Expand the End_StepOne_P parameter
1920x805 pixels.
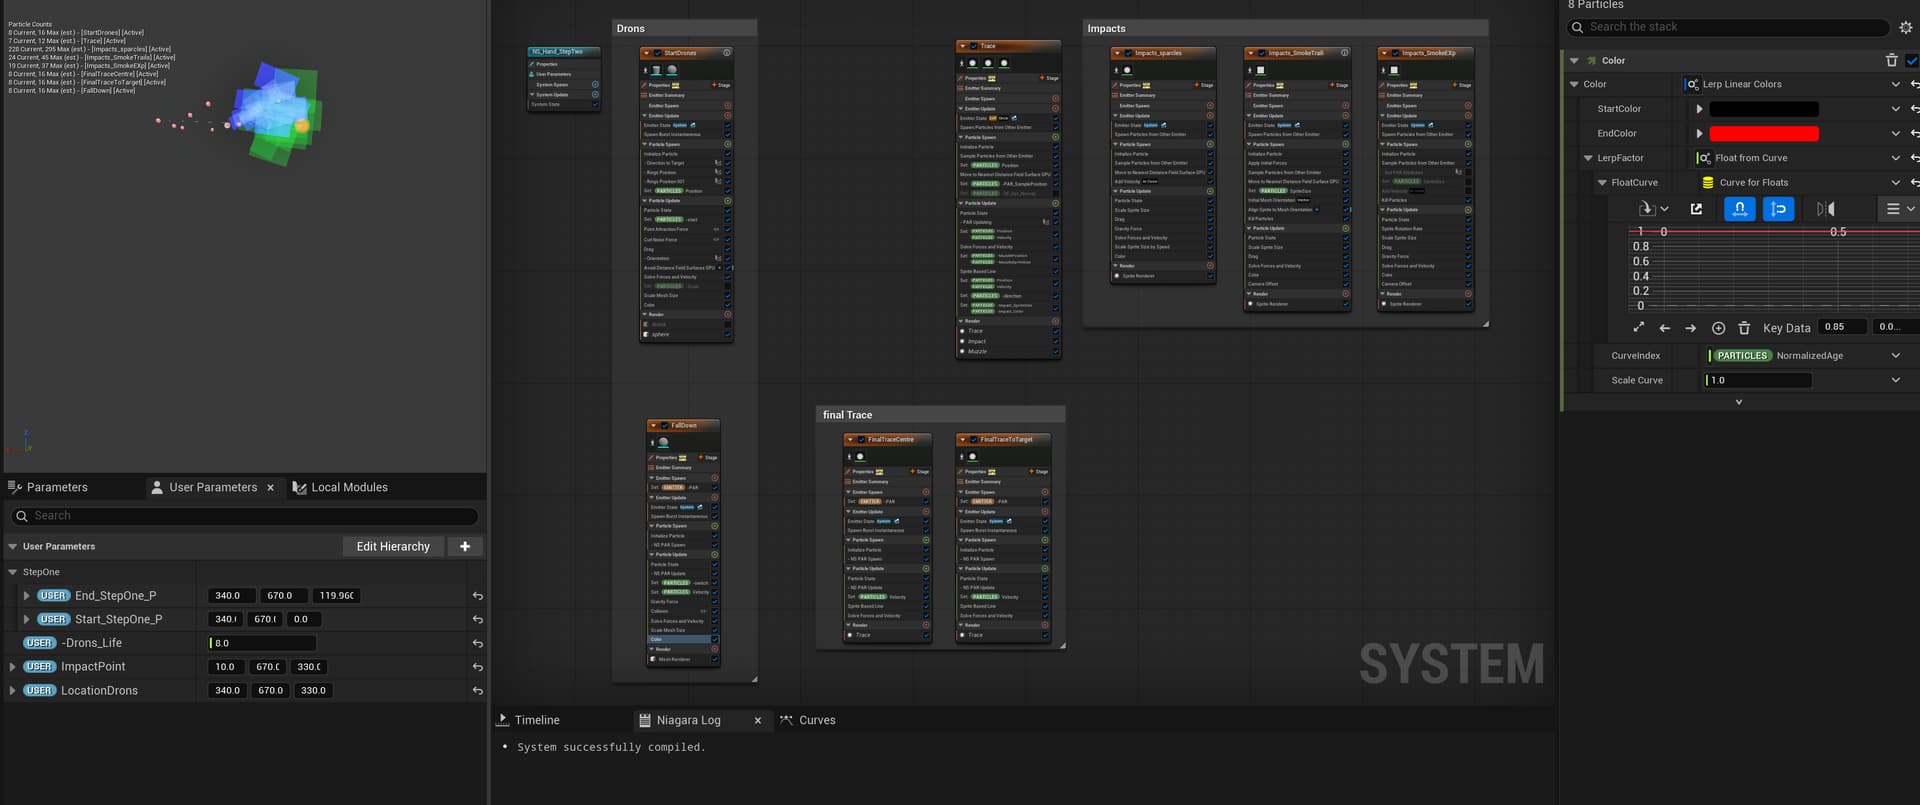27,596
